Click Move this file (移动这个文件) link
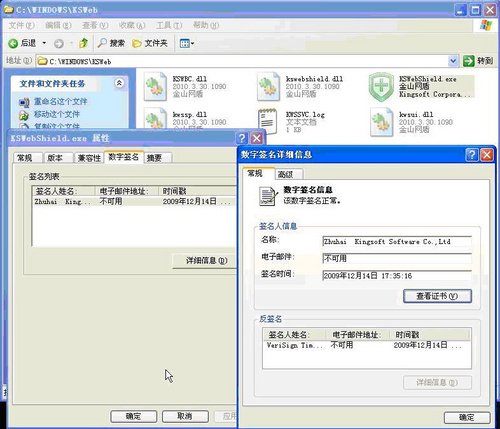The image size is (500, 429). (57, 114)
